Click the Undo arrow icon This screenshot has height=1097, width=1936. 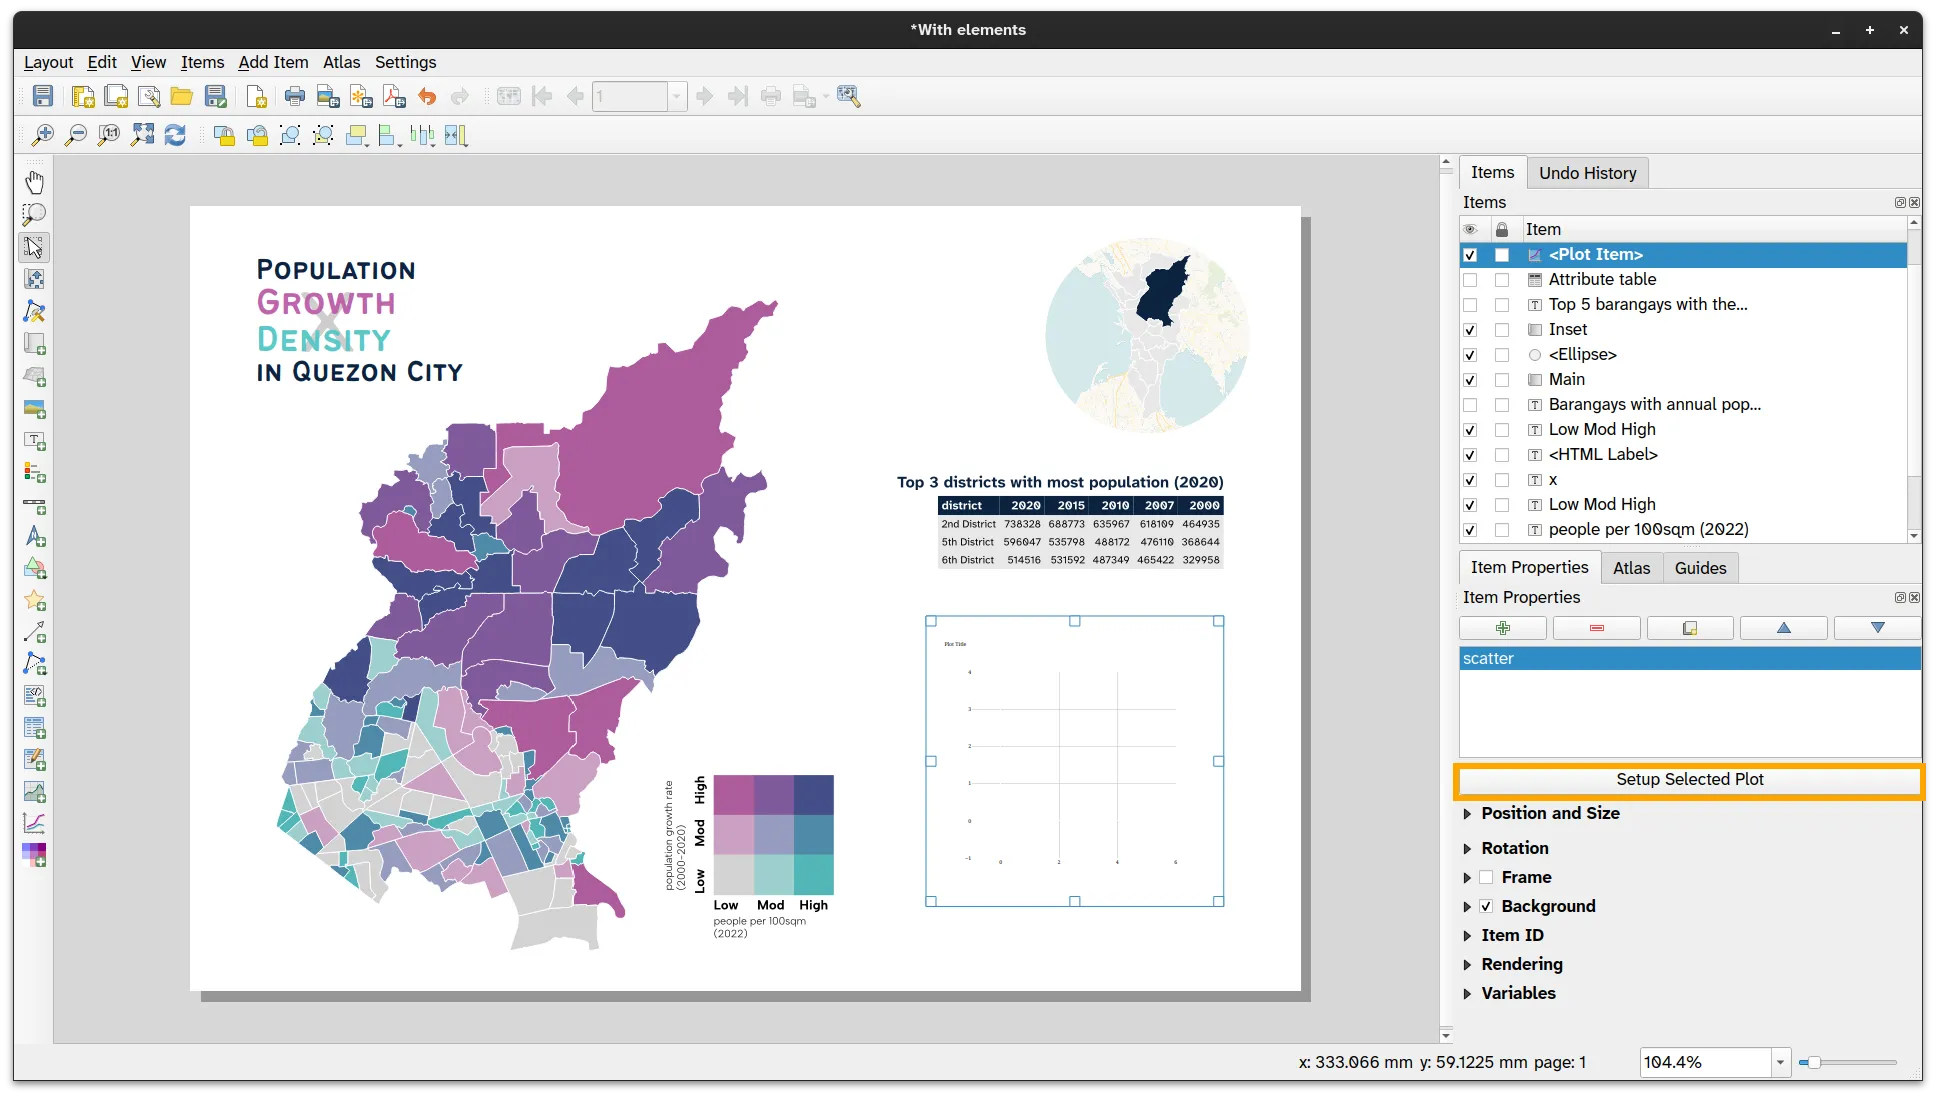click(427, 96)
